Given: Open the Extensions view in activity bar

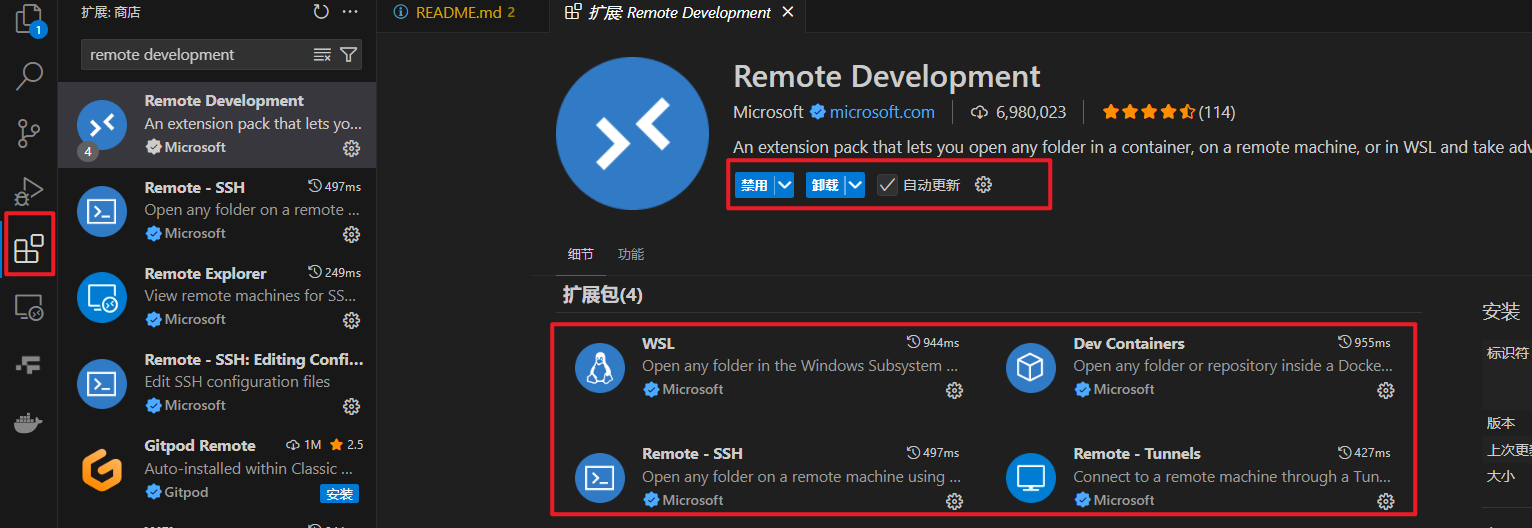Looking at the screenshot, I should pos(29,247).
